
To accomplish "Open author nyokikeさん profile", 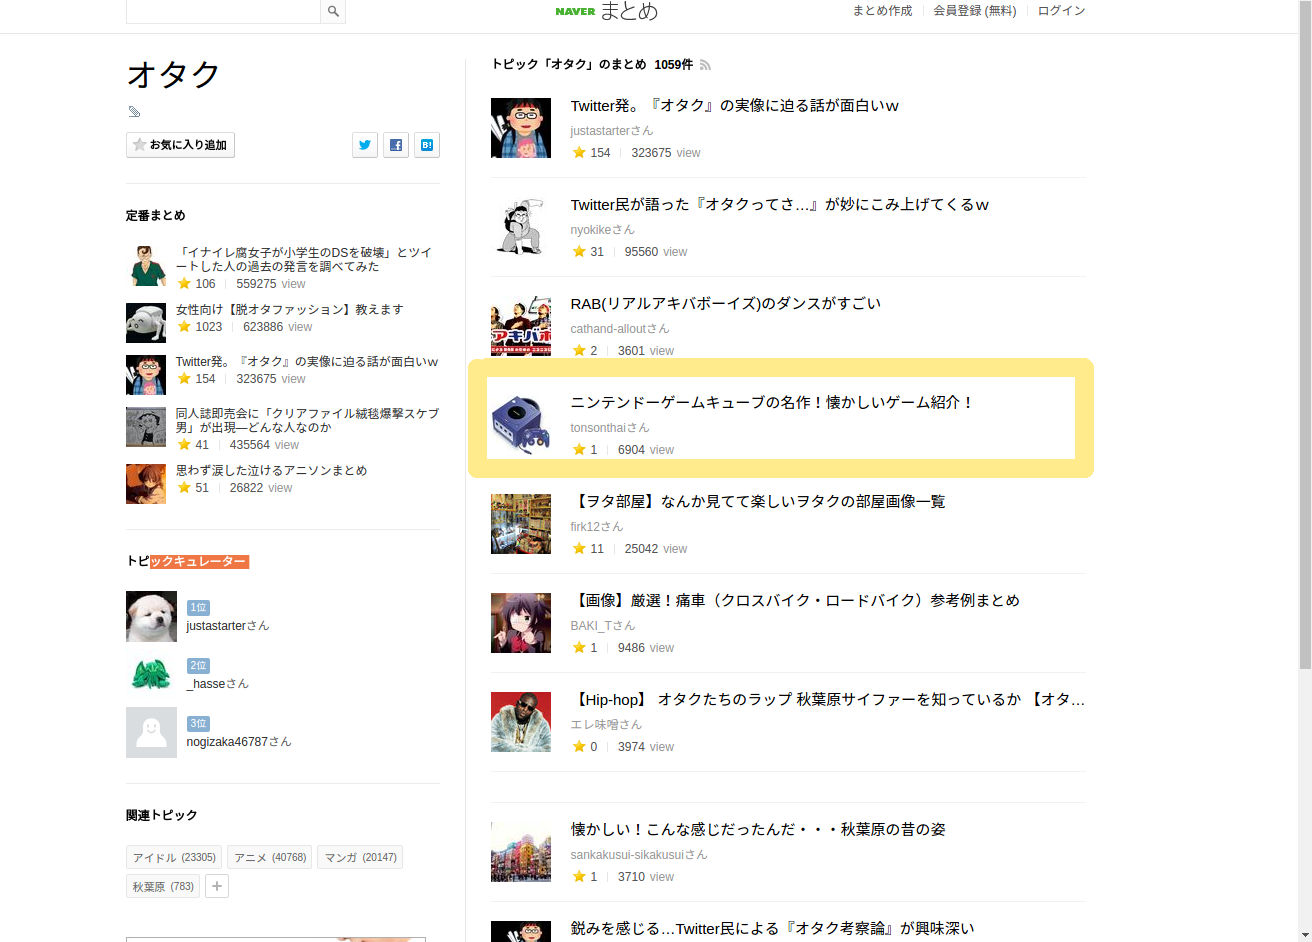I will click(602, 230).
